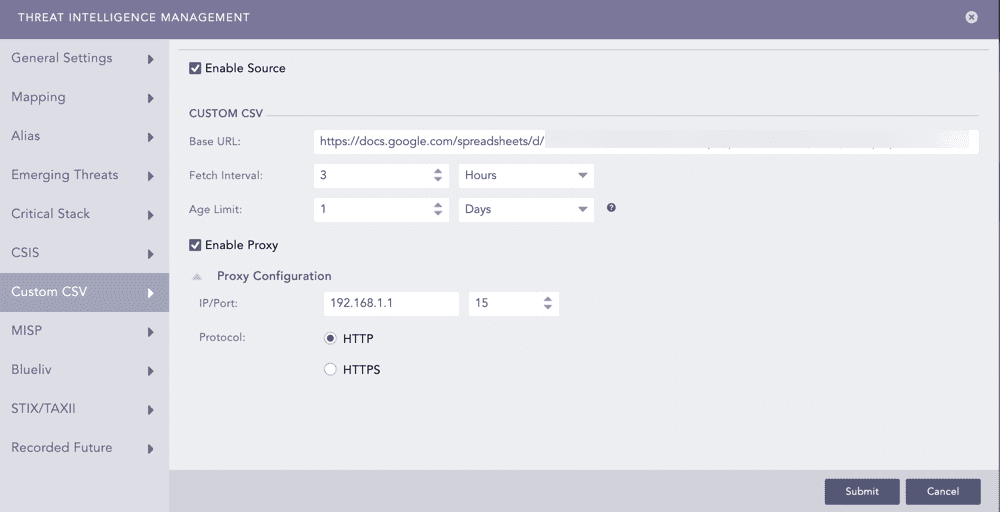Disable the Enable Proxy checkbox

195,245
